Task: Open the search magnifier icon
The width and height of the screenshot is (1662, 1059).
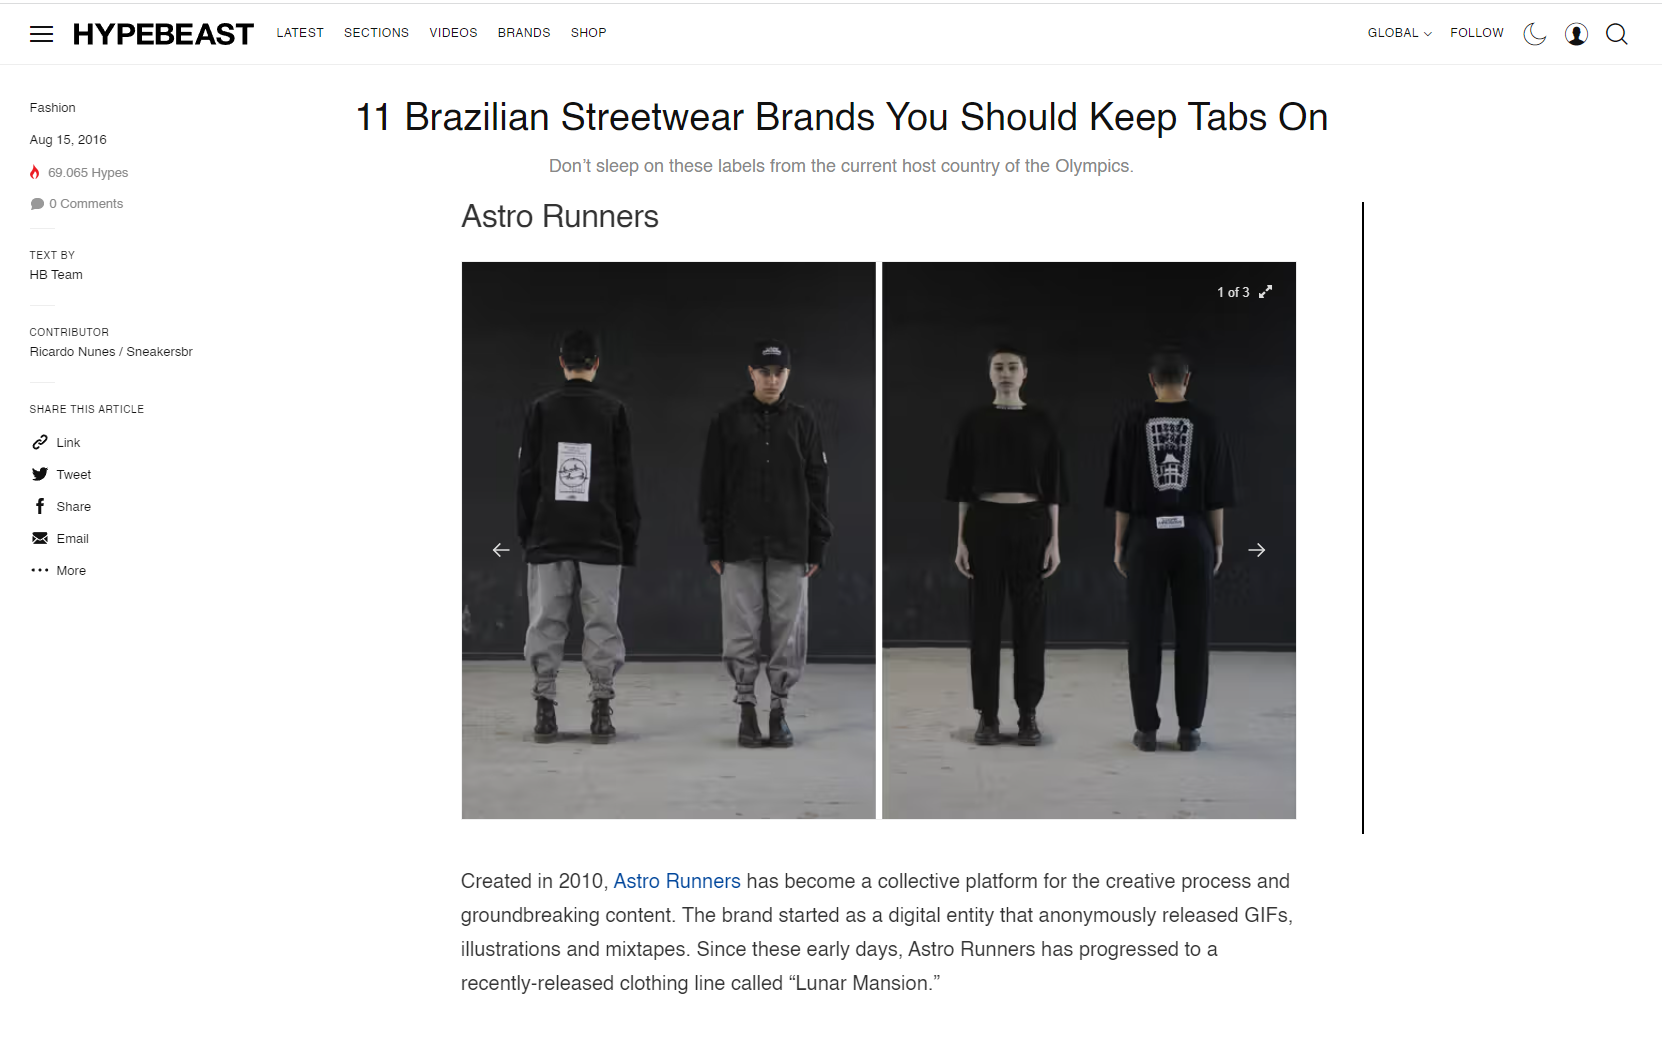Action: click(x=1617, y=34)
